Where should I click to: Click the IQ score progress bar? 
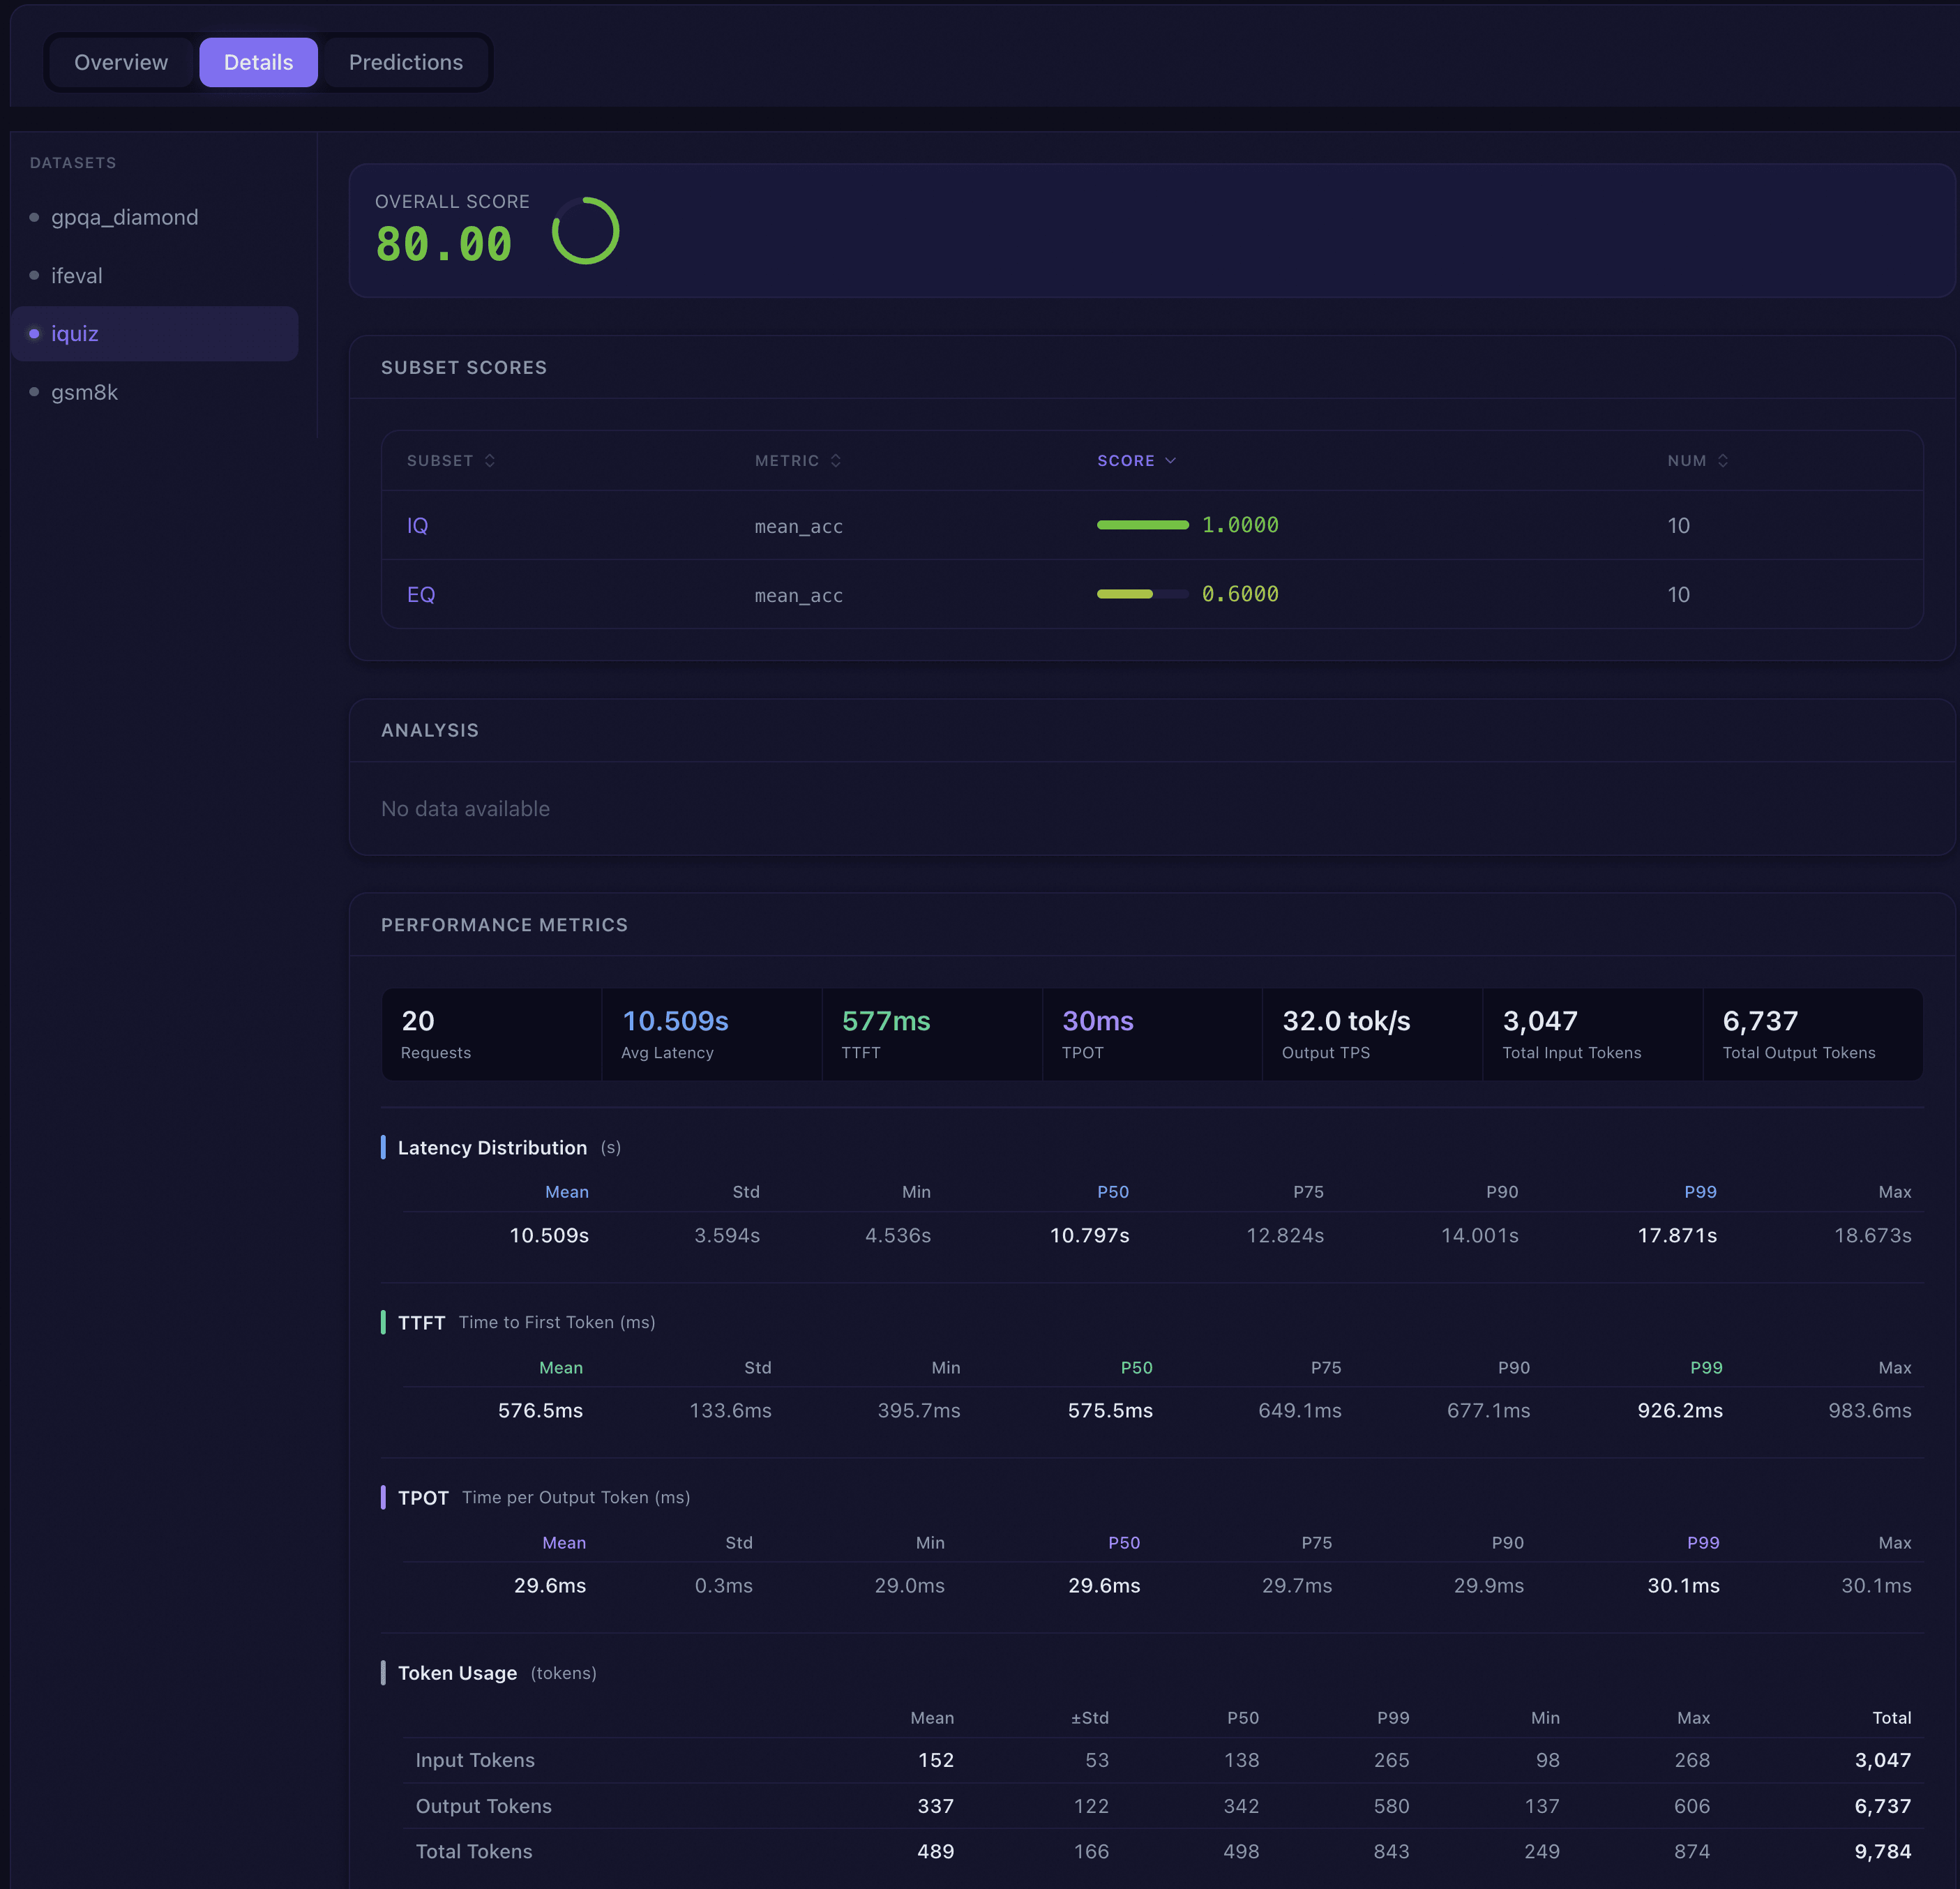pyautogui.click(x=1143, y=525)
